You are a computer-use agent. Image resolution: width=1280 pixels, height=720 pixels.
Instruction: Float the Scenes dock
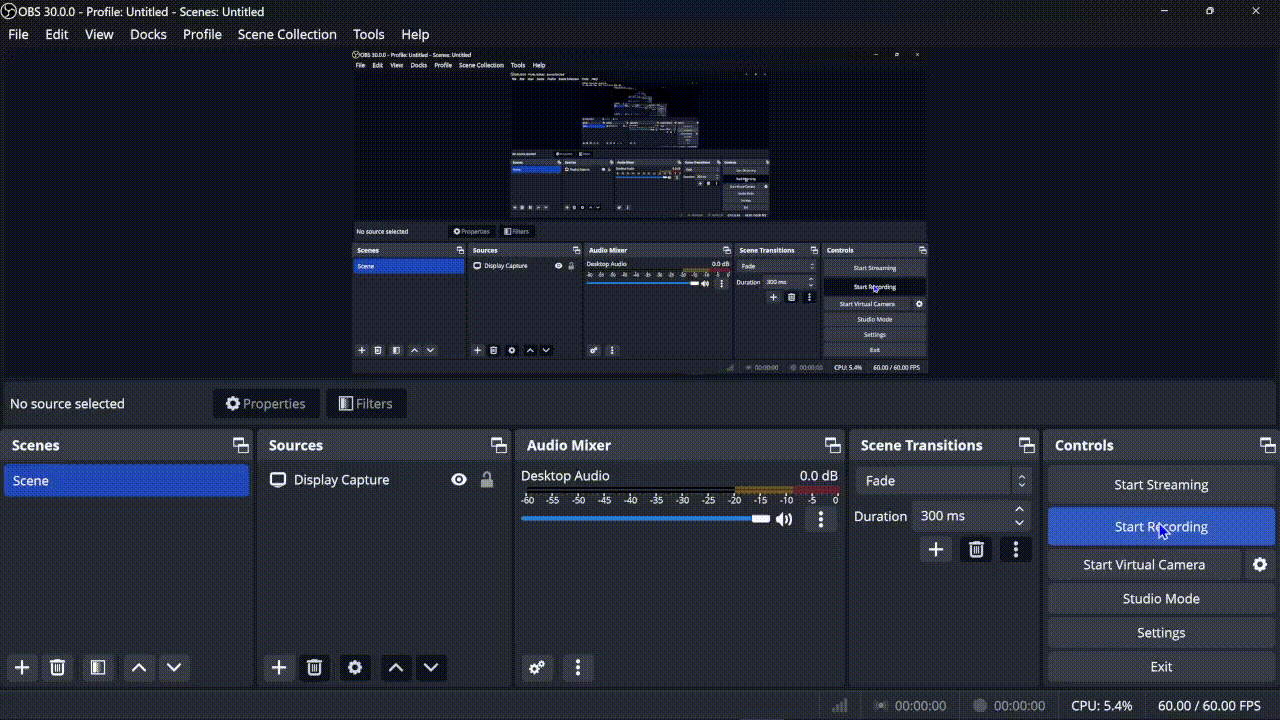(x=240, y=445)
